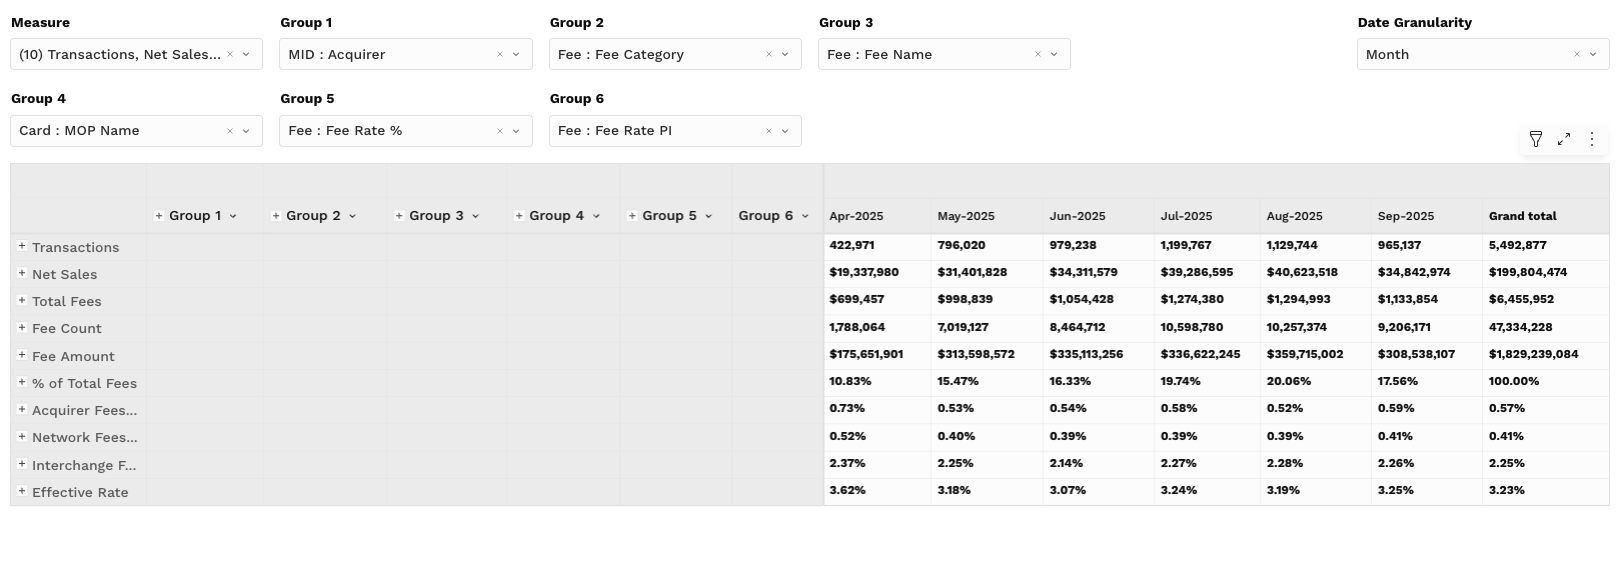Expand the Effective Rate row
The width and height of the screenshot is (1621, 565).
(x=22, y=491)
